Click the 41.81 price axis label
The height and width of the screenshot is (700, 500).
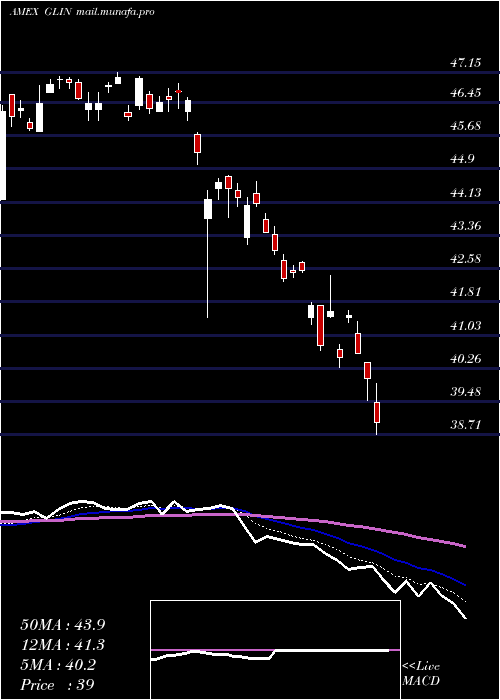click(x=465, y=292)
